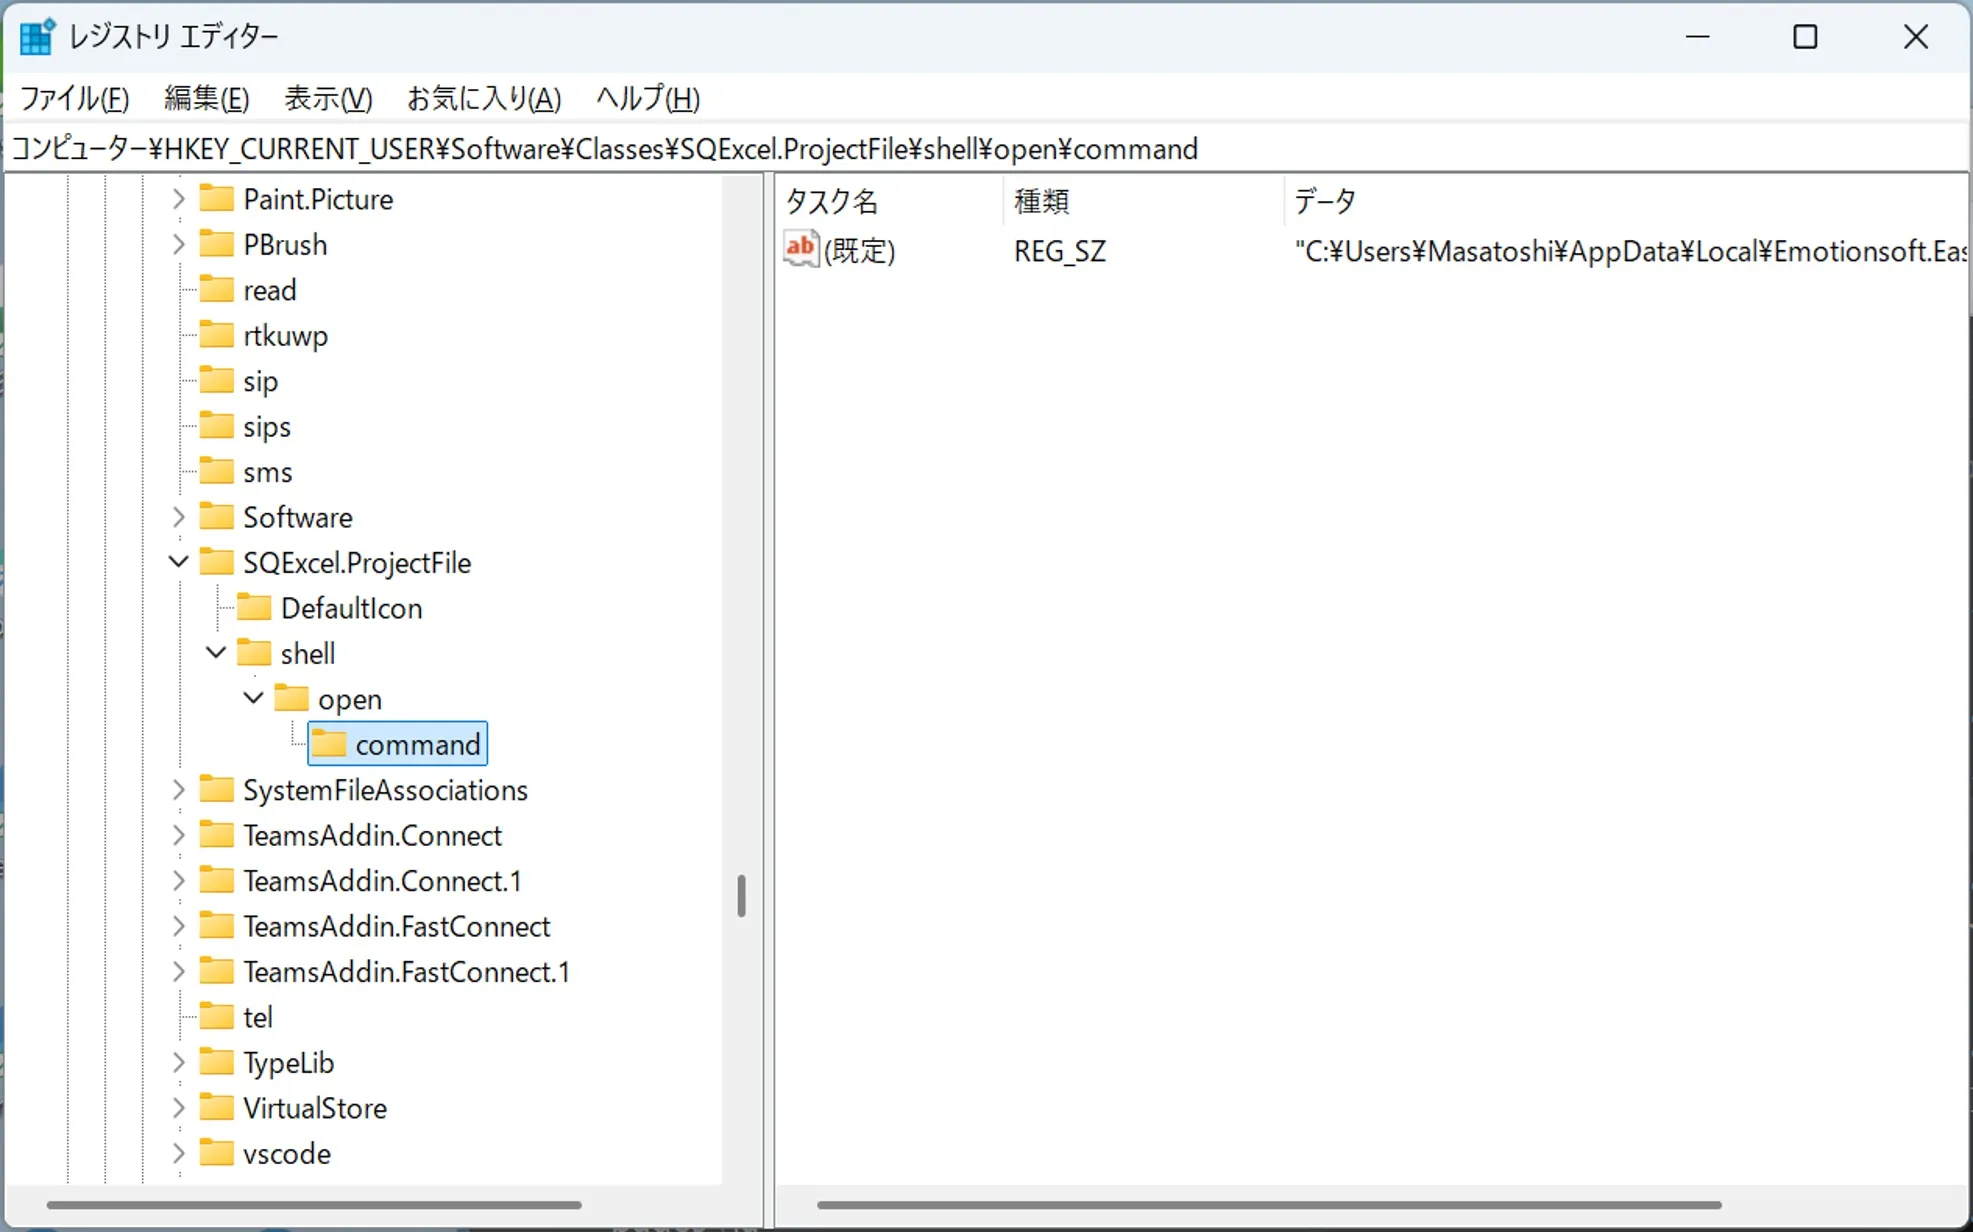
Task: Open the 編集(E) menu
Action: coord(207,98)
